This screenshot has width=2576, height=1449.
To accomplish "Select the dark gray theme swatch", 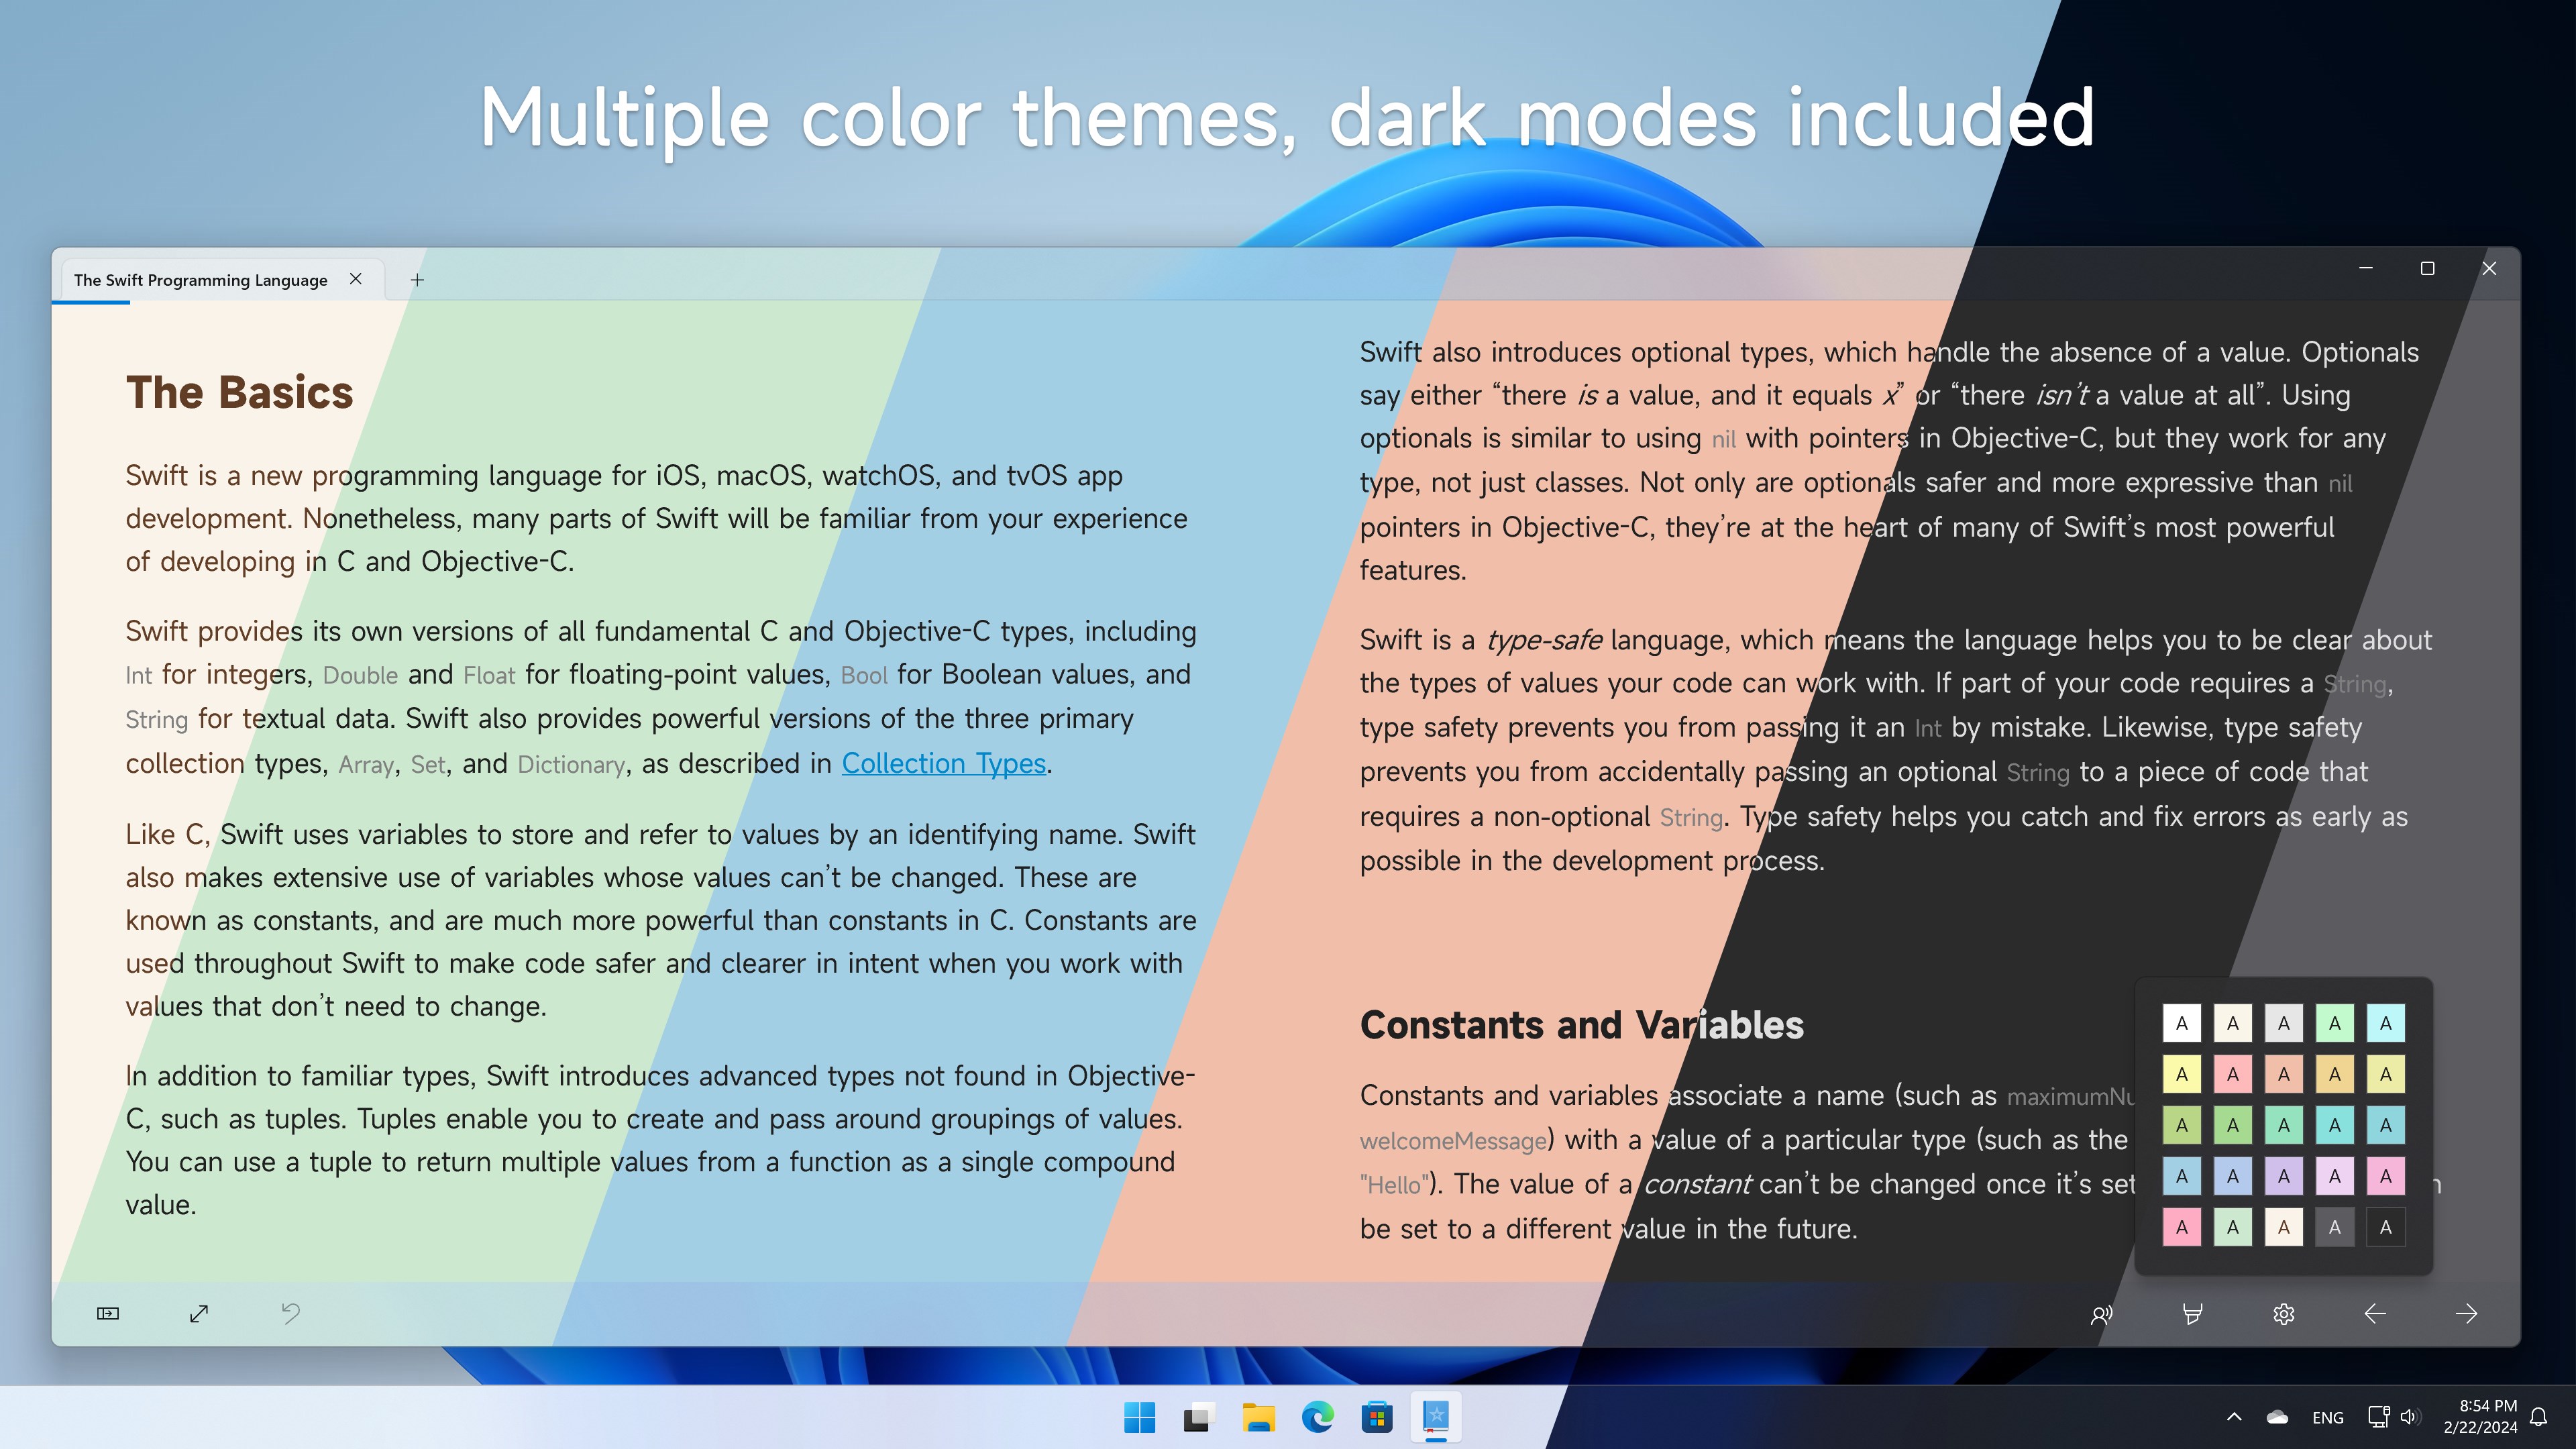I will point(2334,1227).
